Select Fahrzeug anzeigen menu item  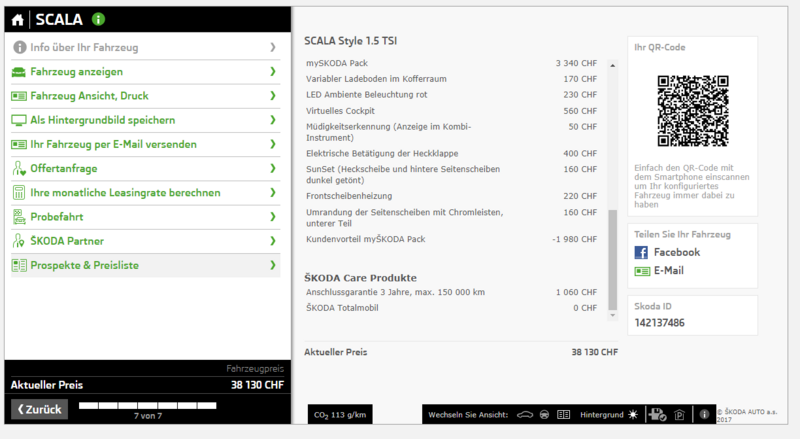point(145,72)
